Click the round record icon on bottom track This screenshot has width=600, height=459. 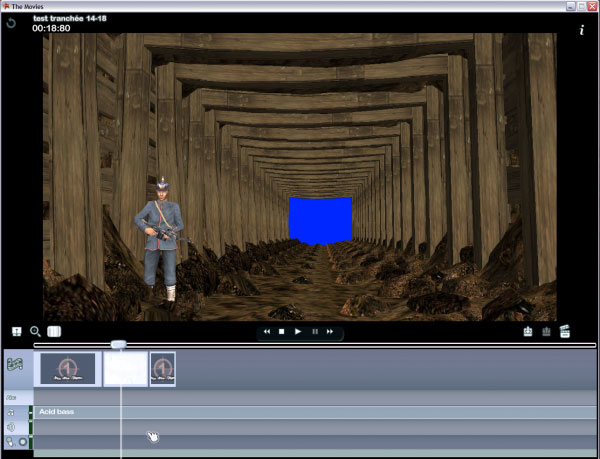[x=23, y=442]
